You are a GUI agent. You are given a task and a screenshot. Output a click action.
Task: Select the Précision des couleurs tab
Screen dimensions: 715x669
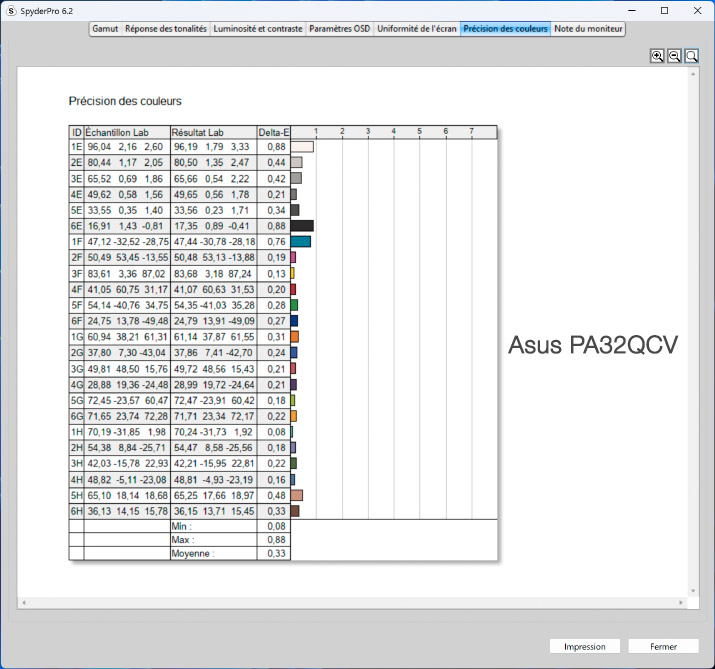(x=505, y=29)
